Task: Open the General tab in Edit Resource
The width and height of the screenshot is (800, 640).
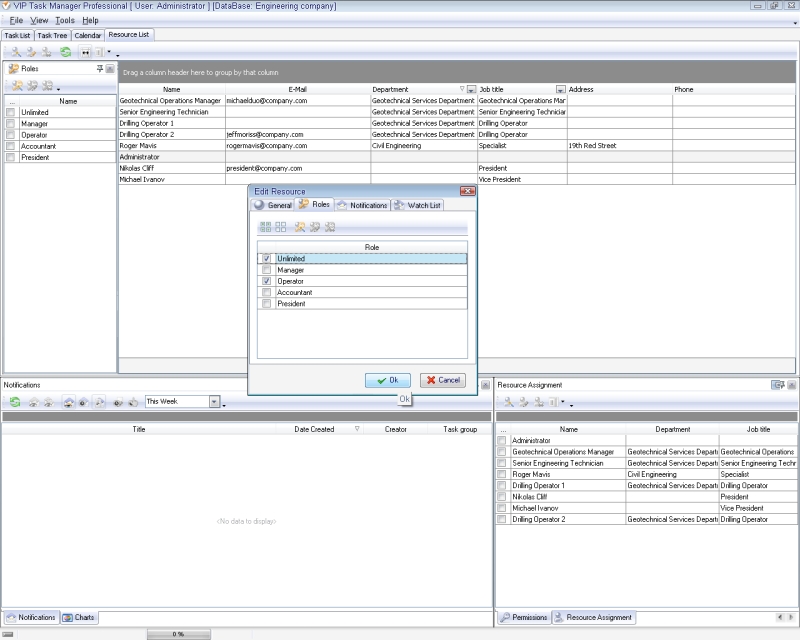Action: point(273,205)
